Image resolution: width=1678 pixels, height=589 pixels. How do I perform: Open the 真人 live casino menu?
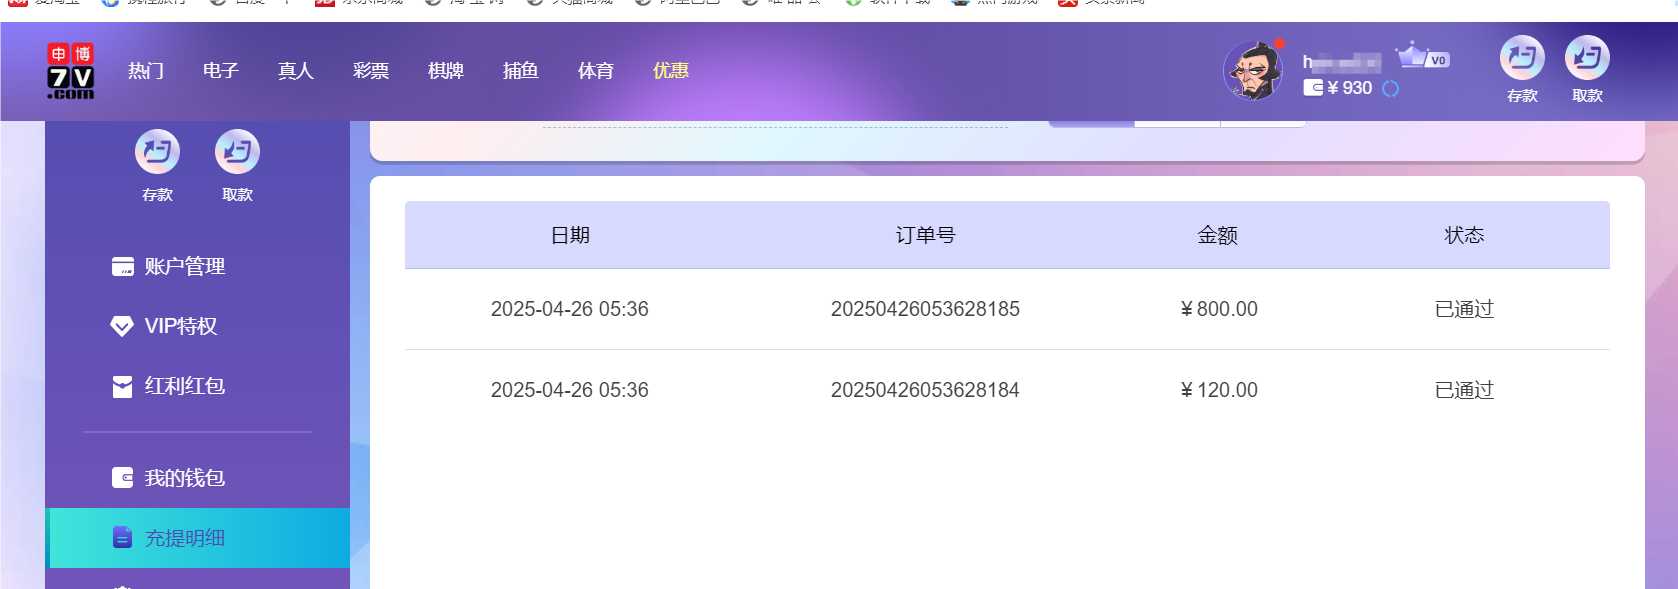click(296, 71)
